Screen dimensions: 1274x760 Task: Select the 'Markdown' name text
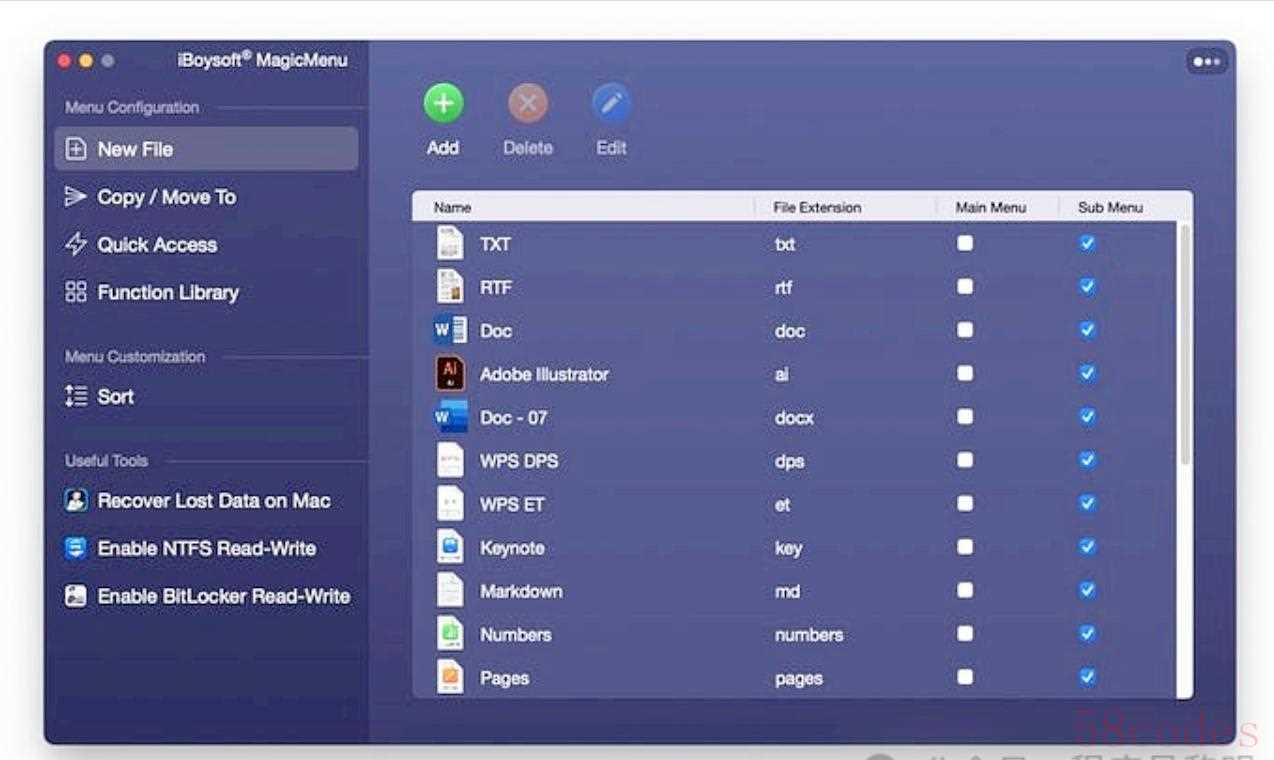[x=521, y=591]
